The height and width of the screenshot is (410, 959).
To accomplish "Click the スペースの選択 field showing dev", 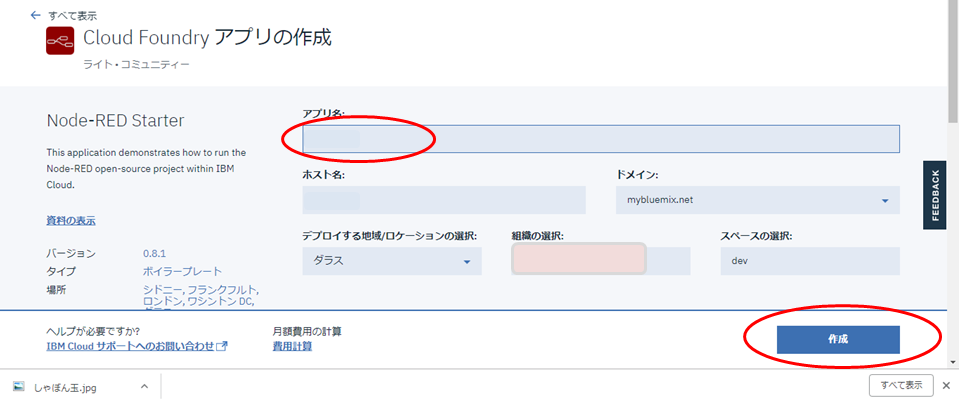I will point(810,261).
